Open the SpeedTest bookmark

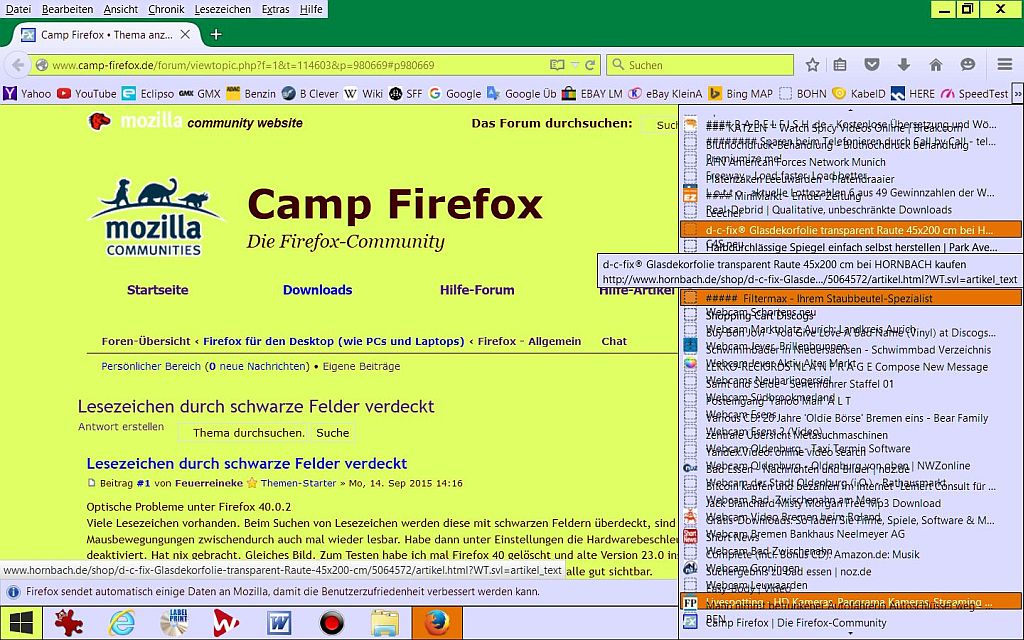pyautogui.click(x=974, y=93)
